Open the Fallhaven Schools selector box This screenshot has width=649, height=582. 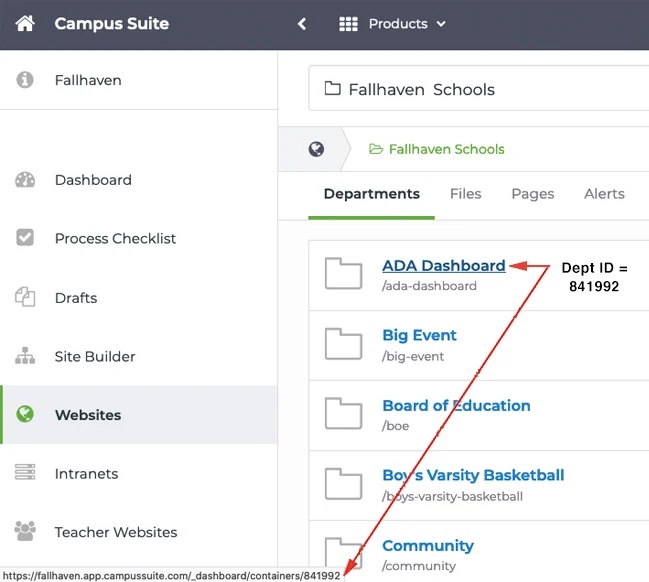[478, 89]
